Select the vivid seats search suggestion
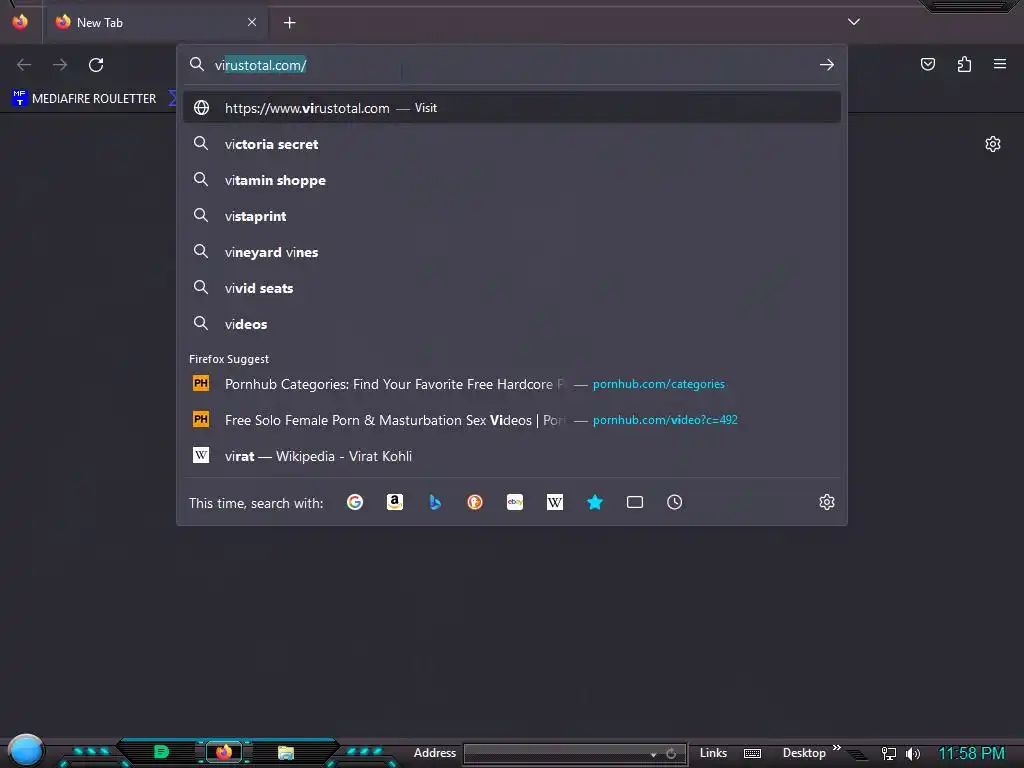 (512, 288)
